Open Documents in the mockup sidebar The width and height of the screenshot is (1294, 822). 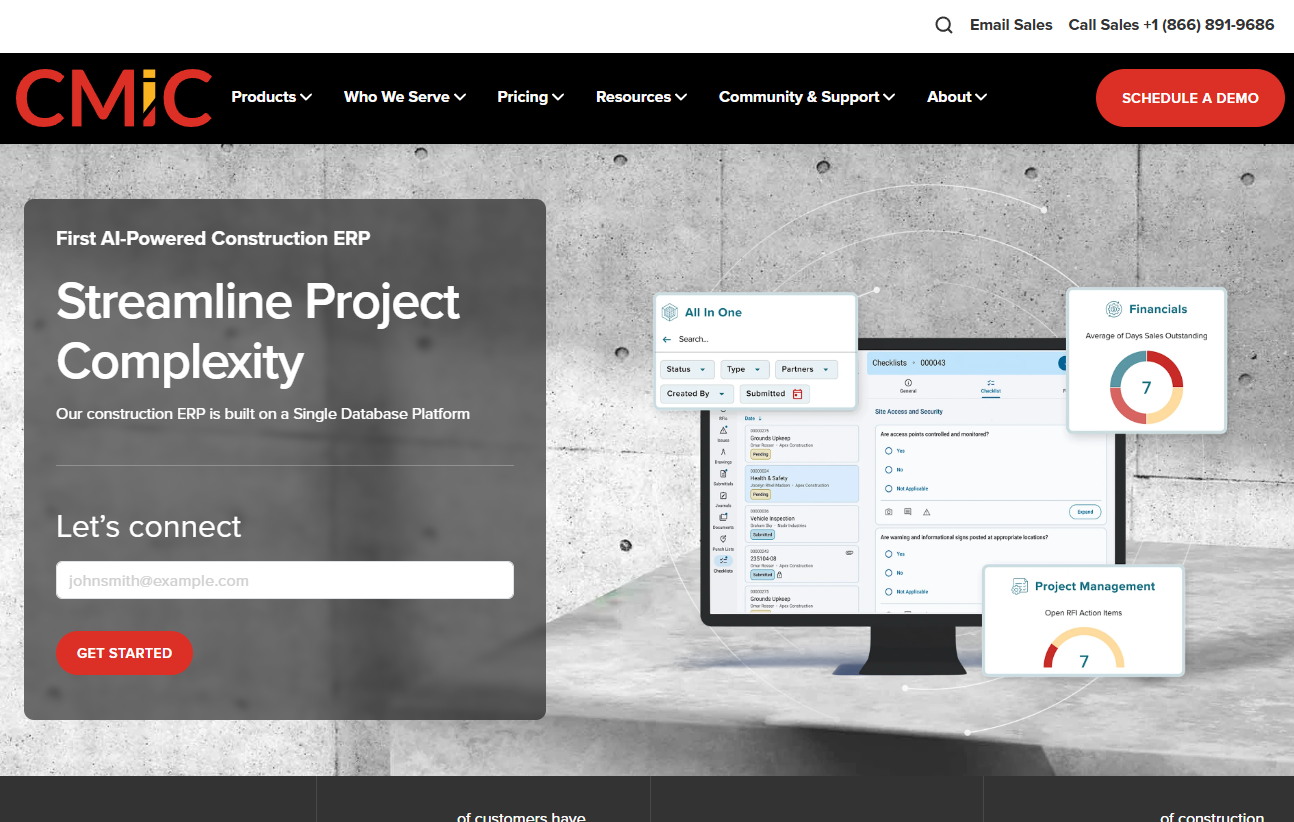point(723,521)
